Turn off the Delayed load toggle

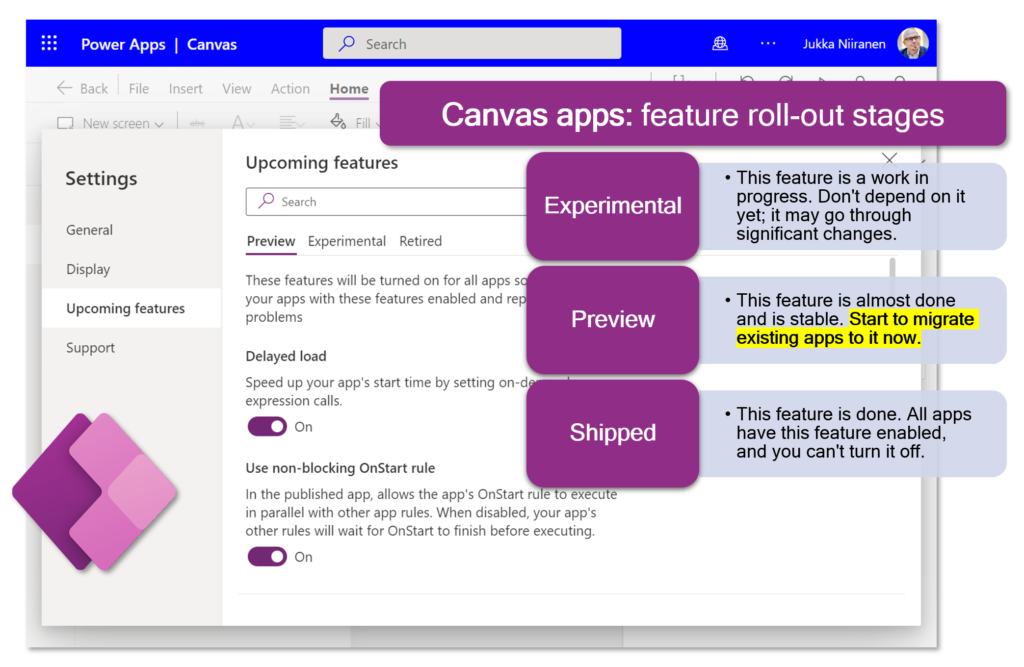[267, 427]
